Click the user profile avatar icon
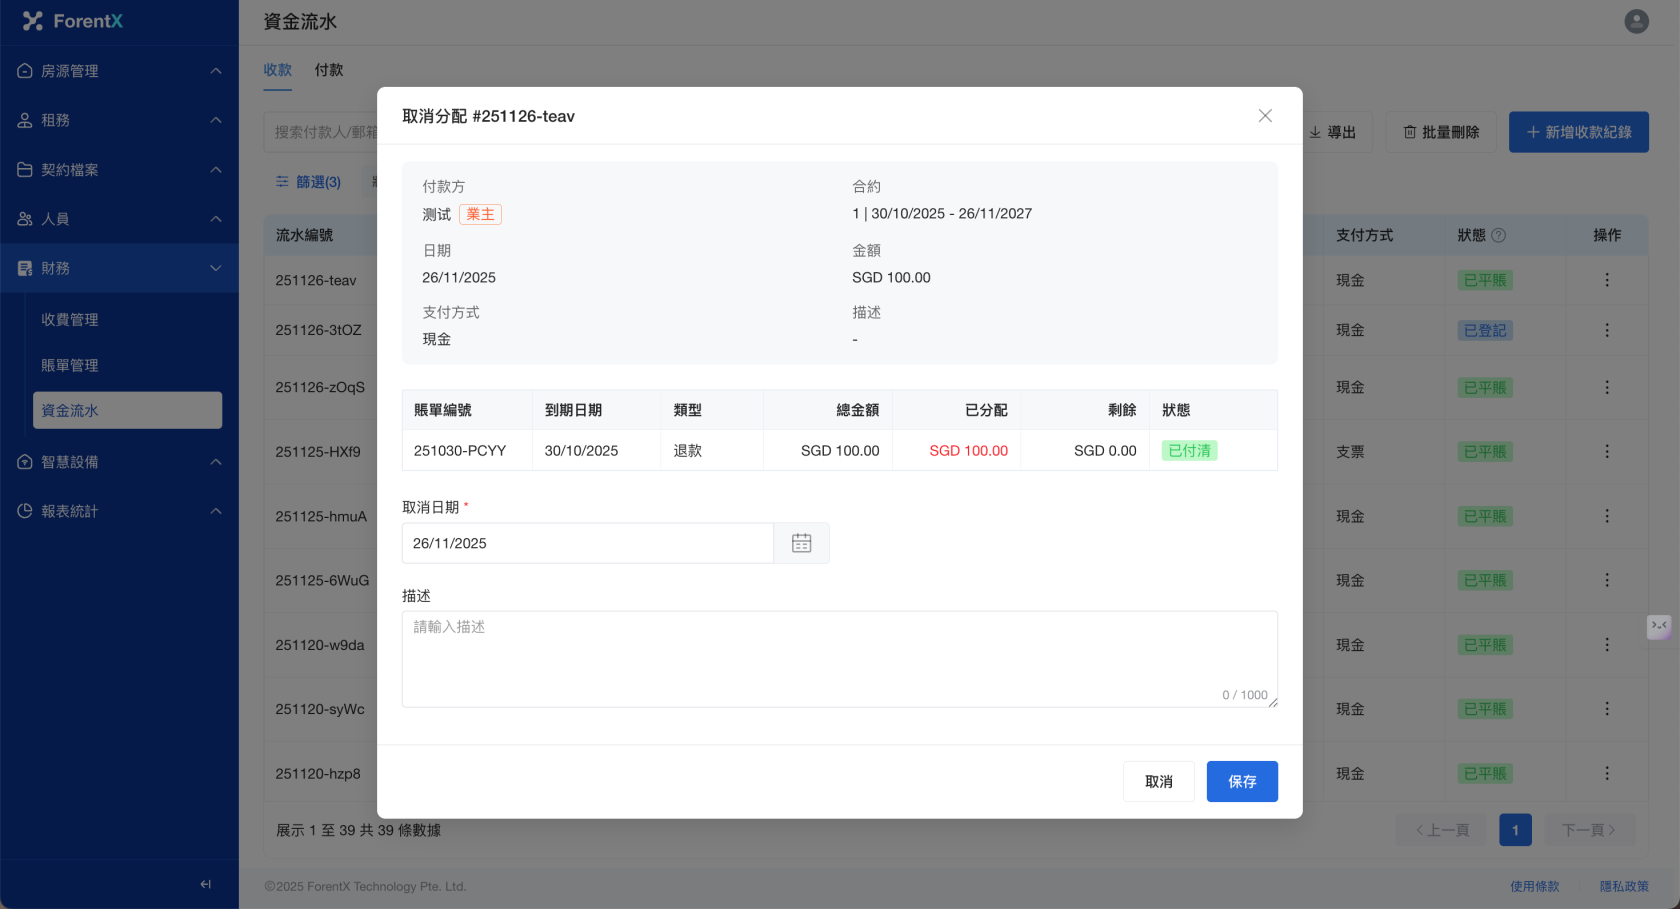Screen dimensions: 1680x909 tap(1636, 21)
